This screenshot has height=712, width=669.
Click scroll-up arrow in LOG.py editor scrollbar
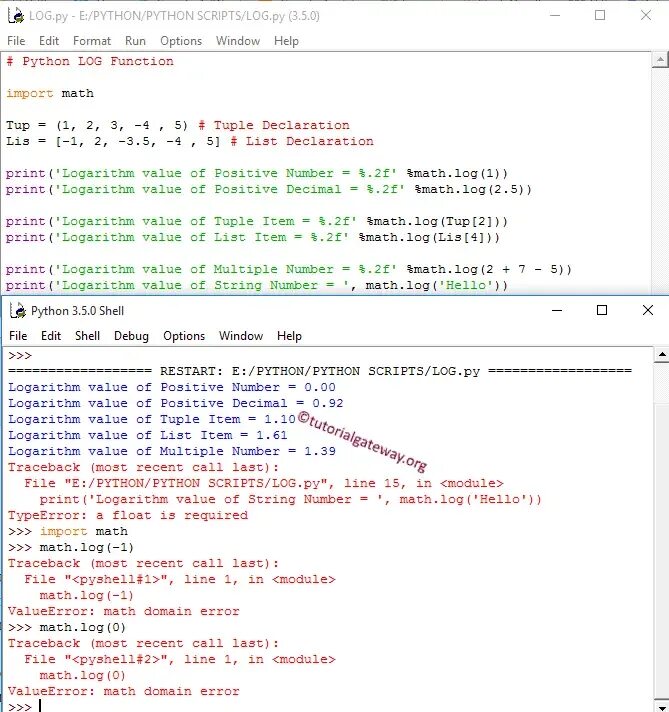pyautogui.click(x=660, y=60)
